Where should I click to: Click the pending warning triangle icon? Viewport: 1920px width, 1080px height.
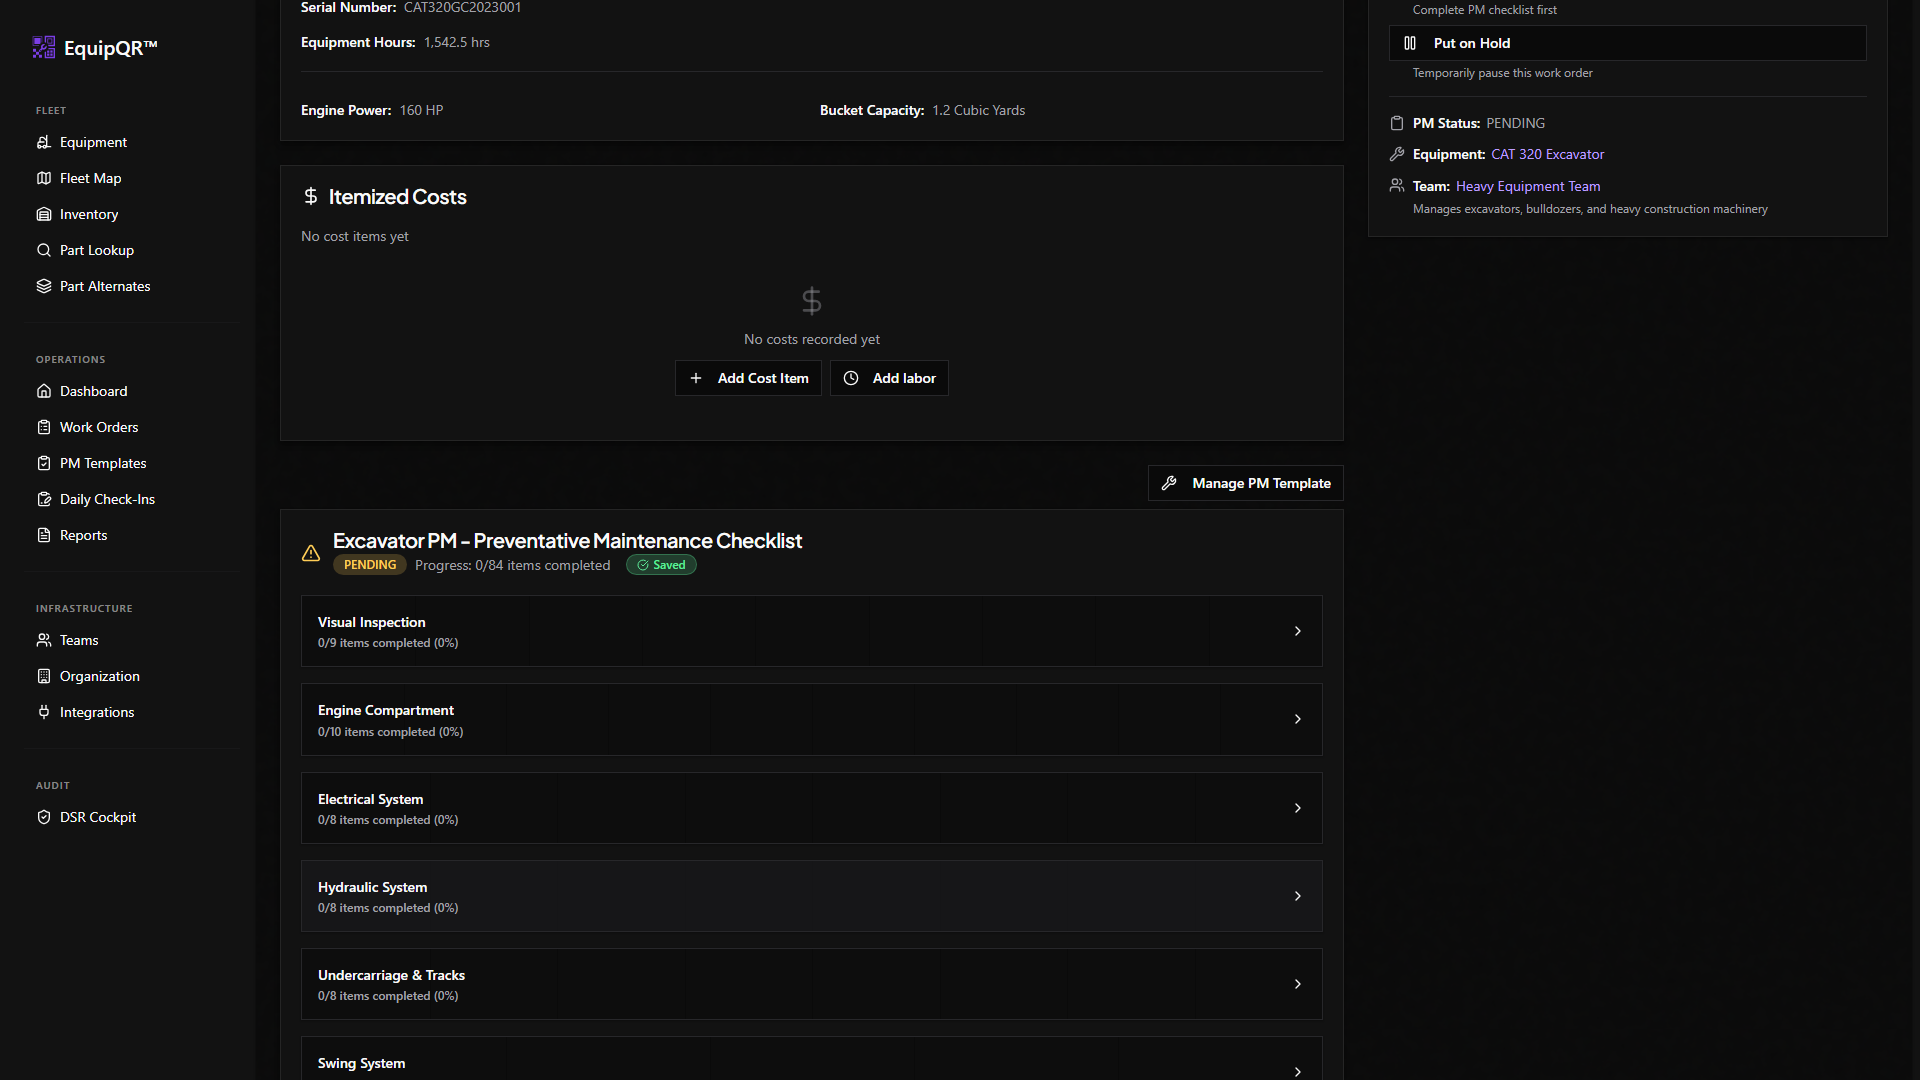tap(311, 553)
